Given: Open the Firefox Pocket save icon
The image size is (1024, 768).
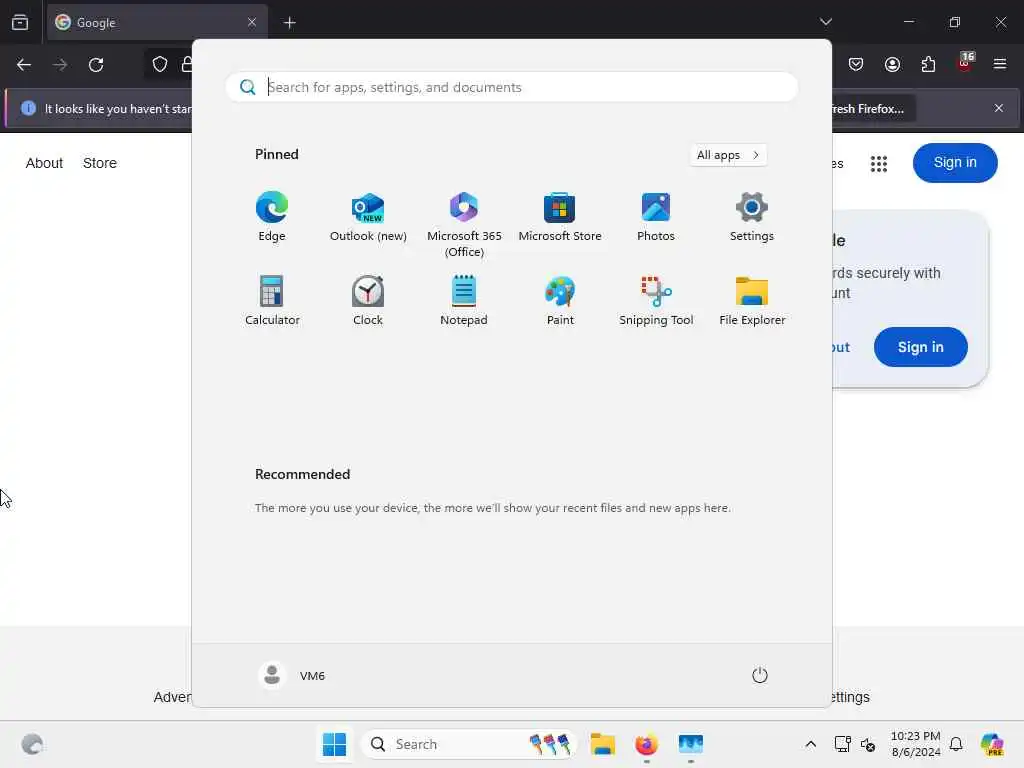Looking at the screenshot, I should pos(856,64).
